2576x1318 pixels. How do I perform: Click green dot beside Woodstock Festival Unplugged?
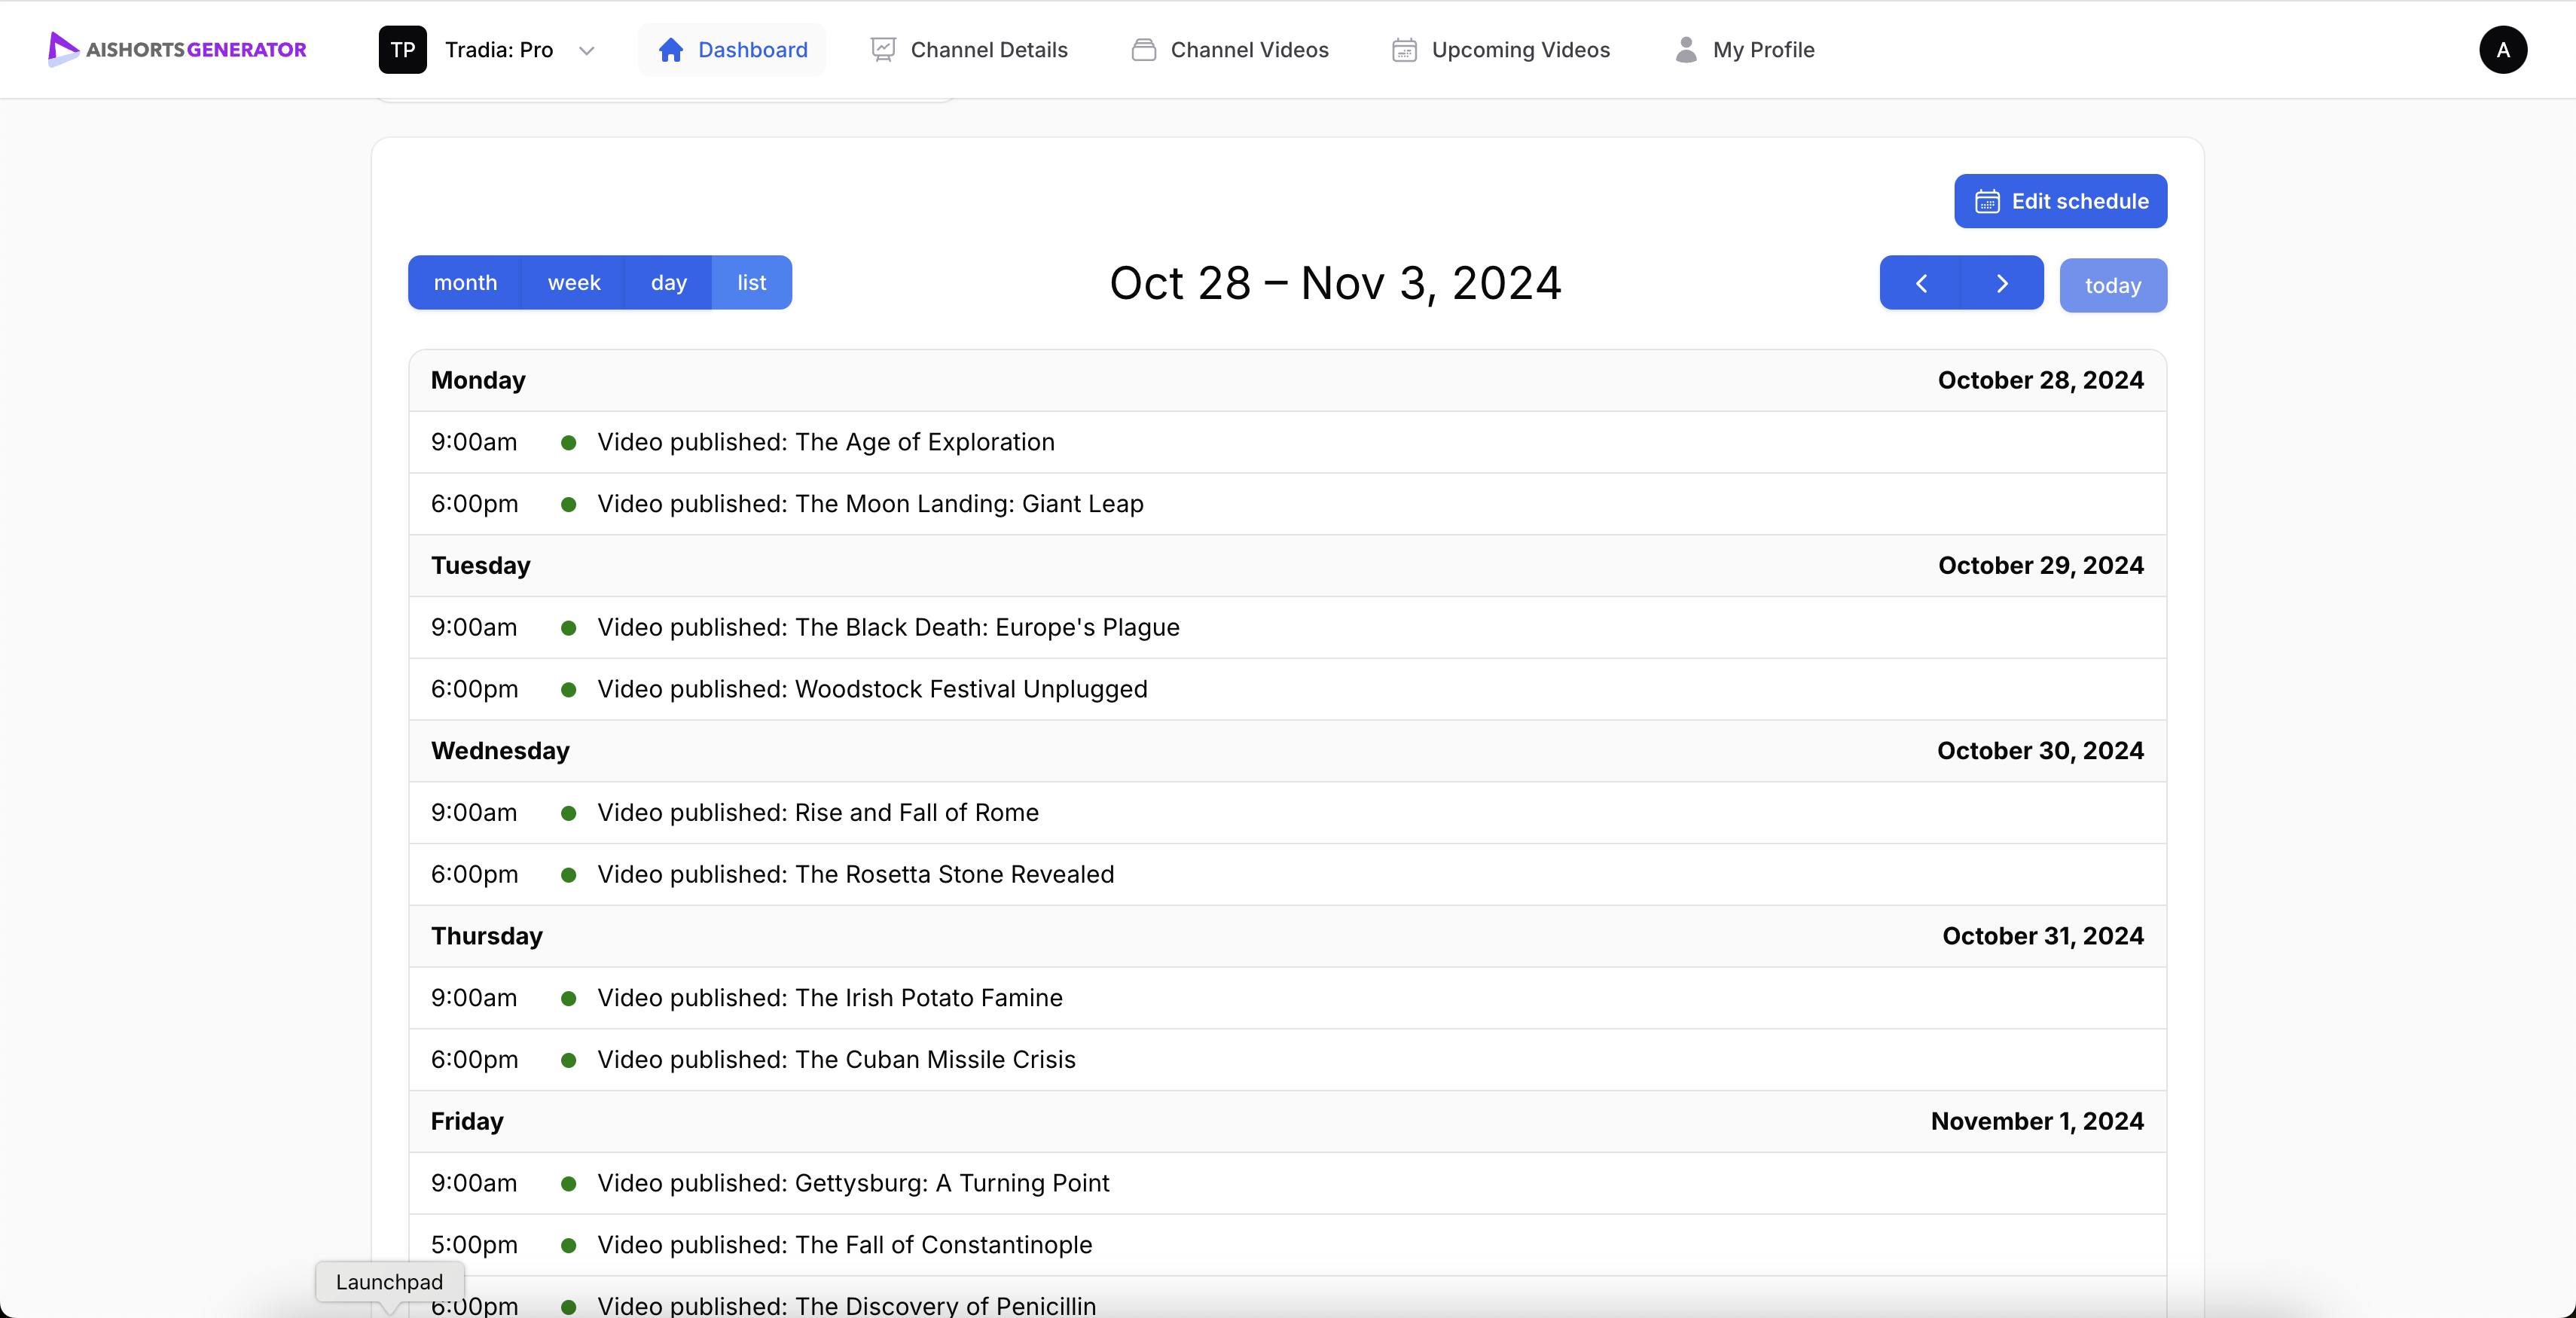(569, 690)
